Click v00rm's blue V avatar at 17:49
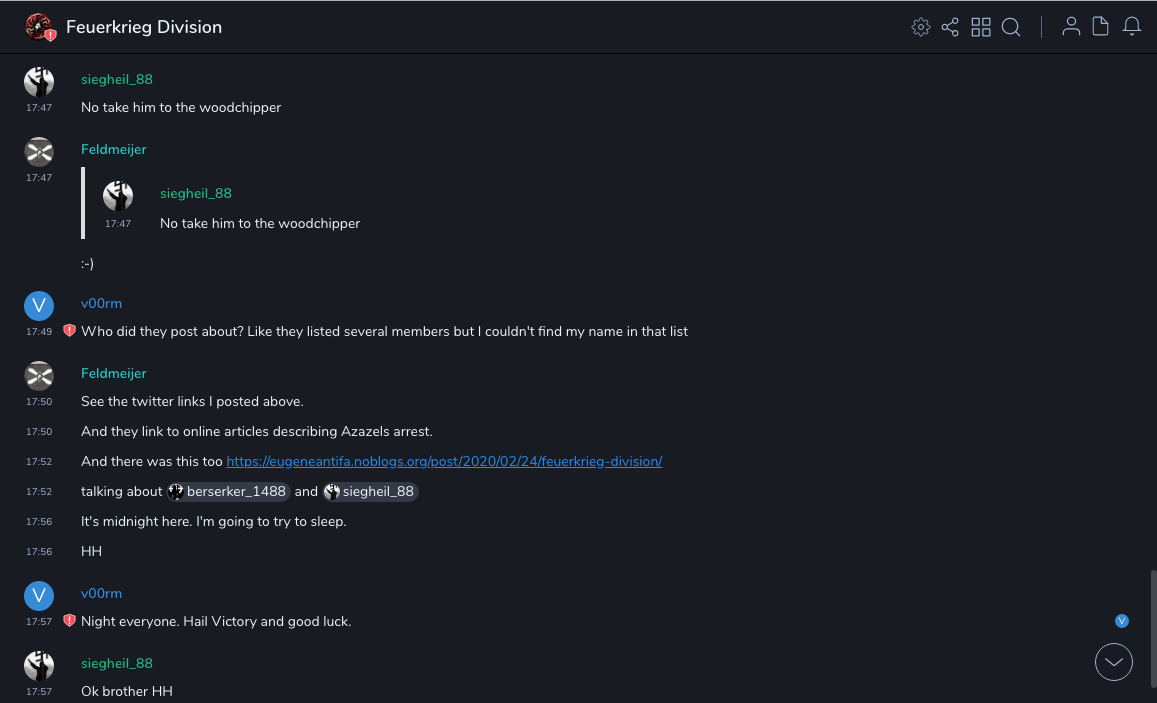Screen dimensions: 1157x703 pos(39,306)
